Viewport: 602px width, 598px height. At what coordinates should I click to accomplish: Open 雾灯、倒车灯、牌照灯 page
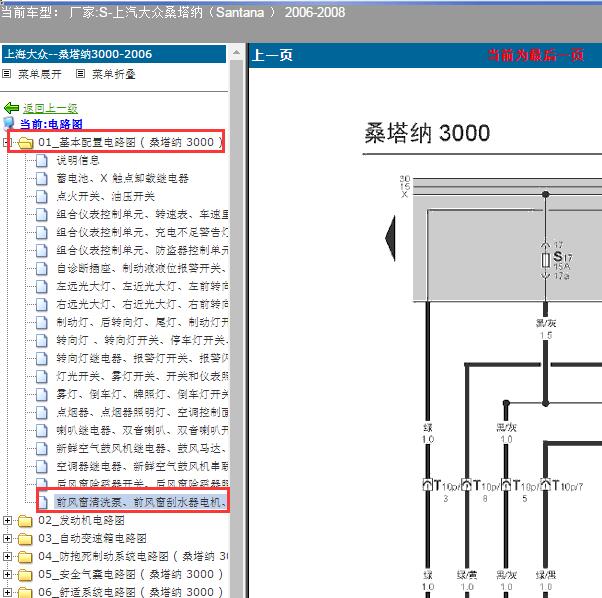click(142, 394)
